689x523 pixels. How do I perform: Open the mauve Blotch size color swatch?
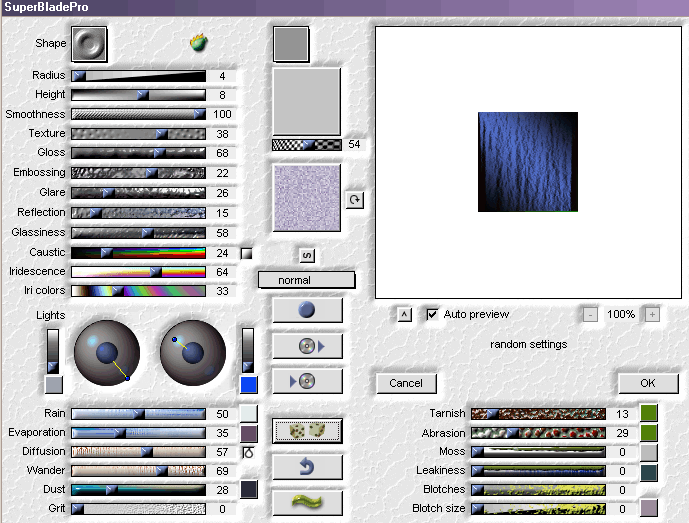click(649, 508)
